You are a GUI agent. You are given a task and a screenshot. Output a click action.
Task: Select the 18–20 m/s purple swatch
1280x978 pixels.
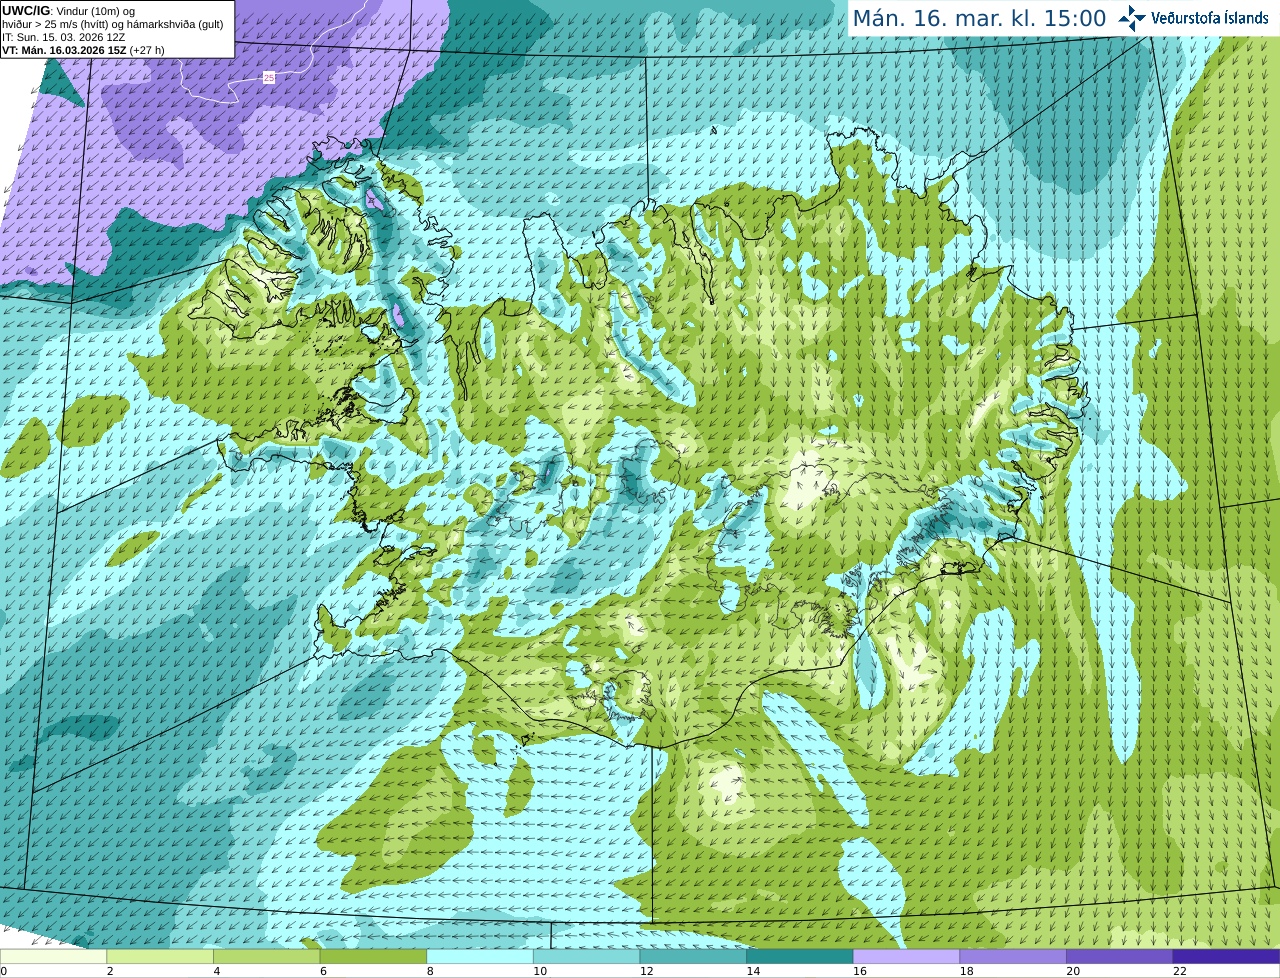tap(1013, 956)
